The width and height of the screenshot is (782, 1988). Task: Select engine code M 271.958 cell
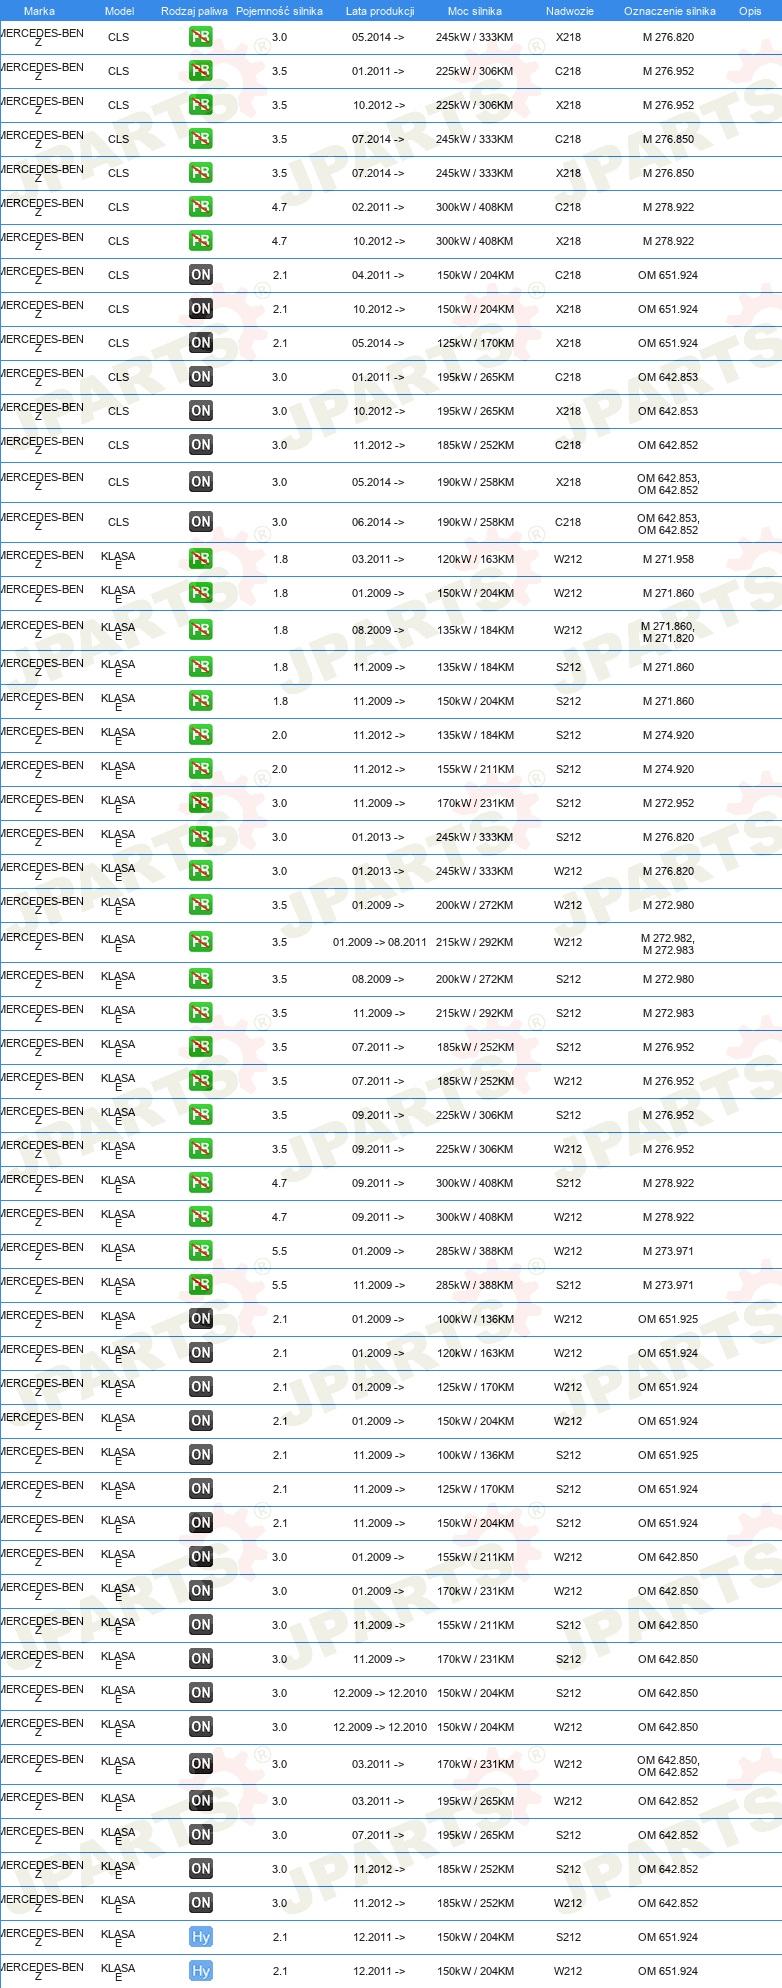[668, 559]
